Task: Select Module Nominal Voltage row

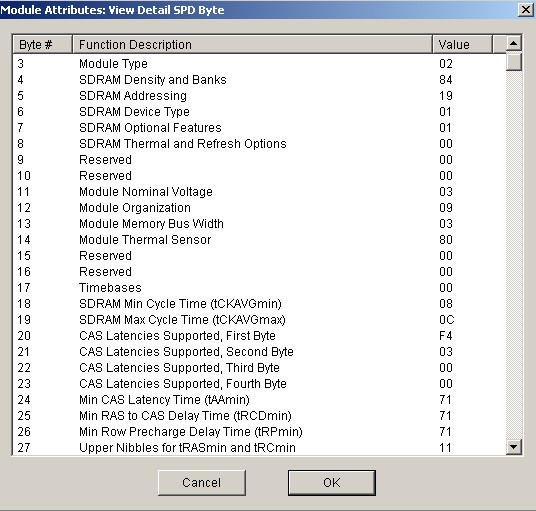Action: pos(259,192)
